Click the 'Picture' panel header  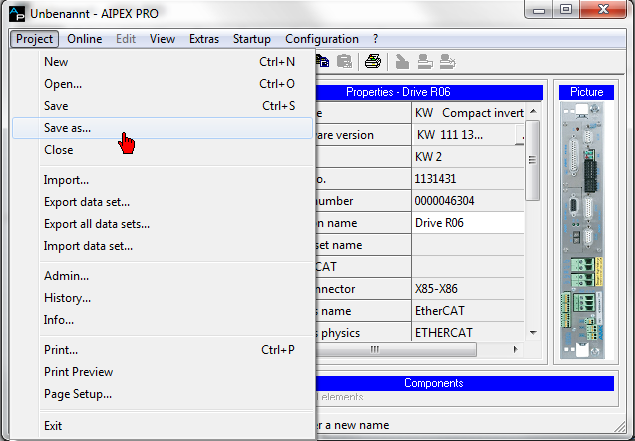pos(586,92)
